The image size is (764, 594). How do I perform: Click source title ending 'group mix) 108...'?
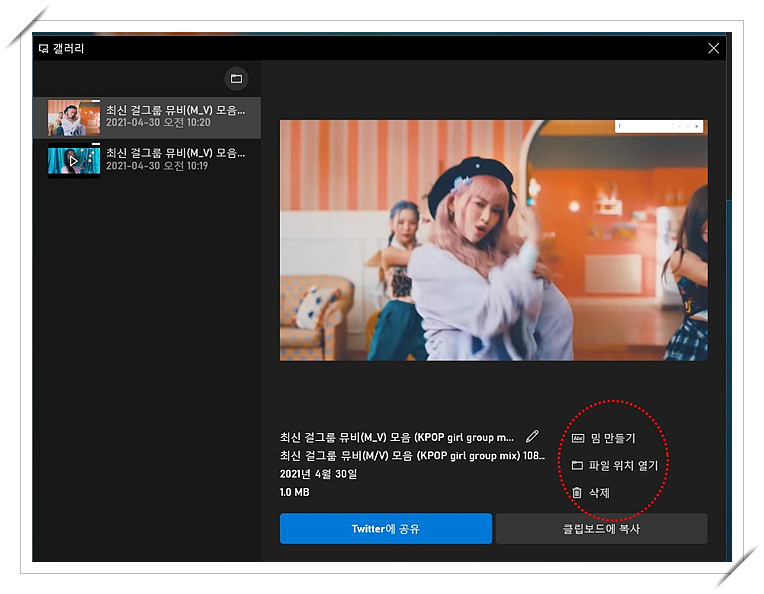coord(412,456)
